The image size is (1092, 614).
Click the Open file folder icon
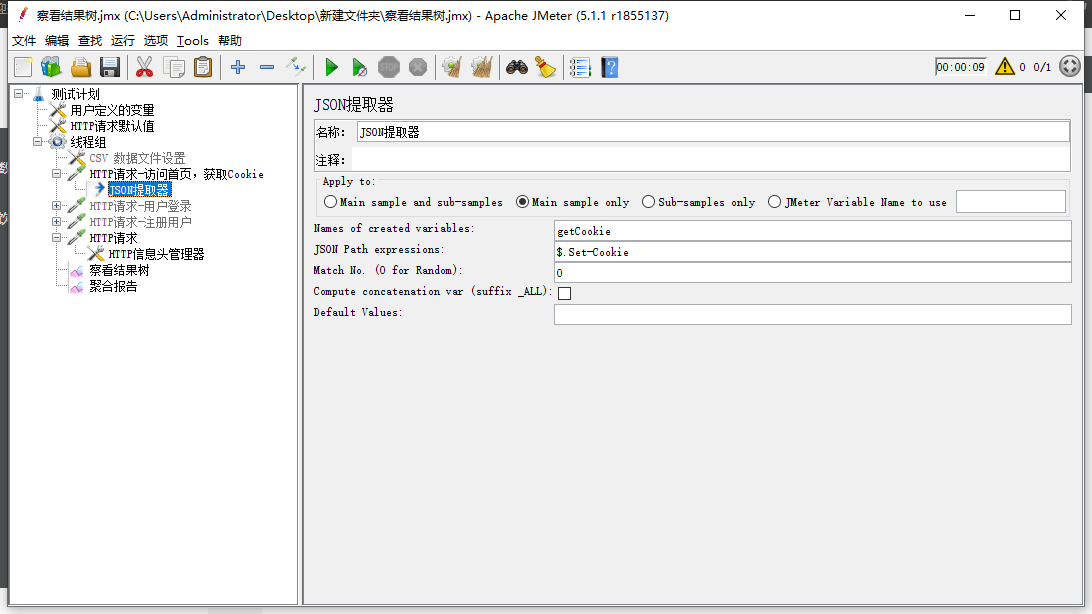[81, 68]
